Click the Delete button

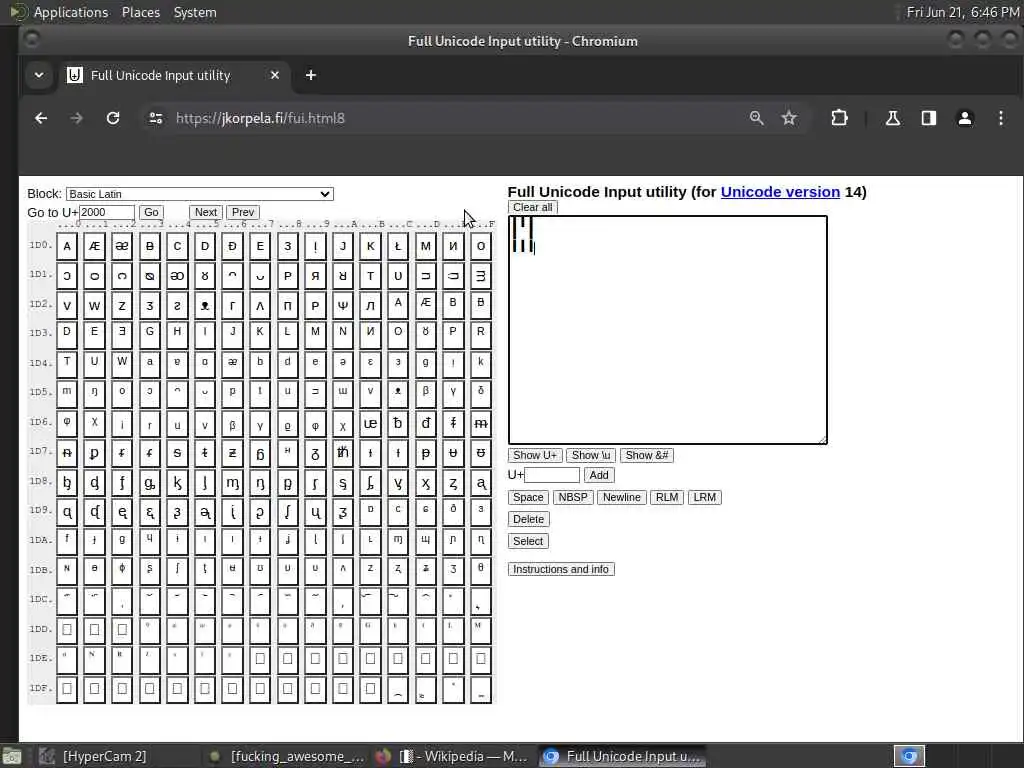[x=528, y=519]
